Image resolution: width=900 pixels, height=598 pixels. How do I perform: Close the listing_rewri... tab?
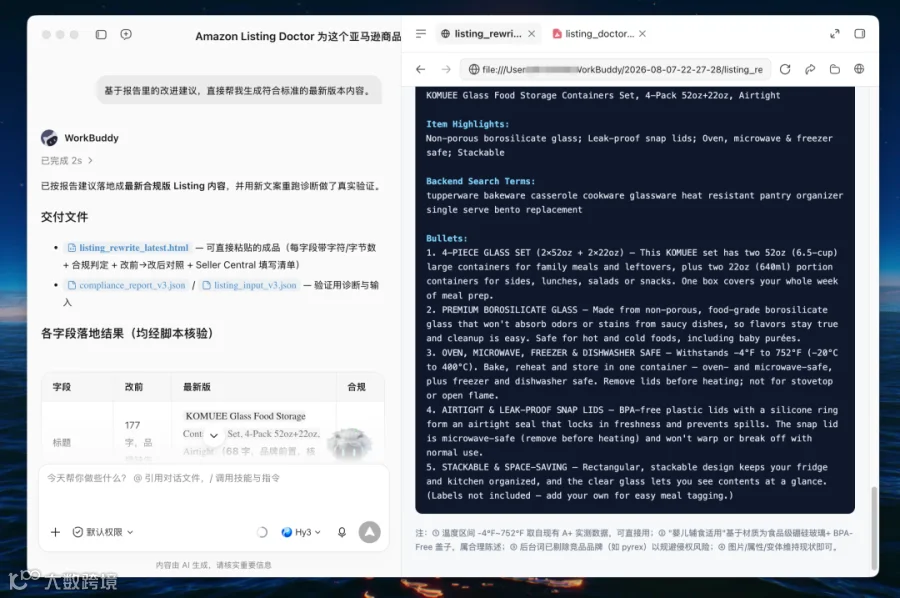532,34
